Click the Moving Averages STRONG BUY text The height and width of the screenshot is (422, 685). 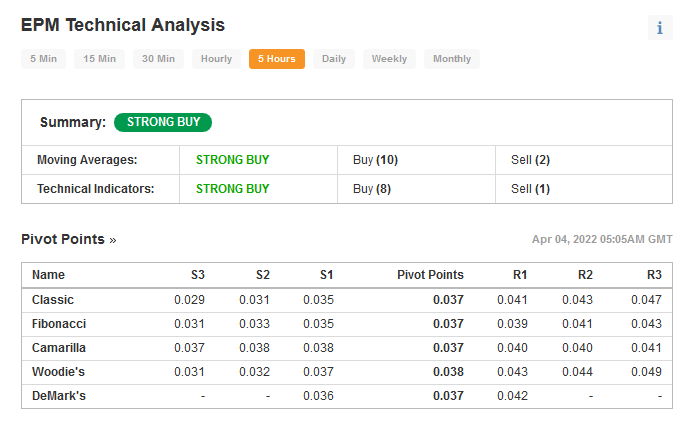point(232,160)
